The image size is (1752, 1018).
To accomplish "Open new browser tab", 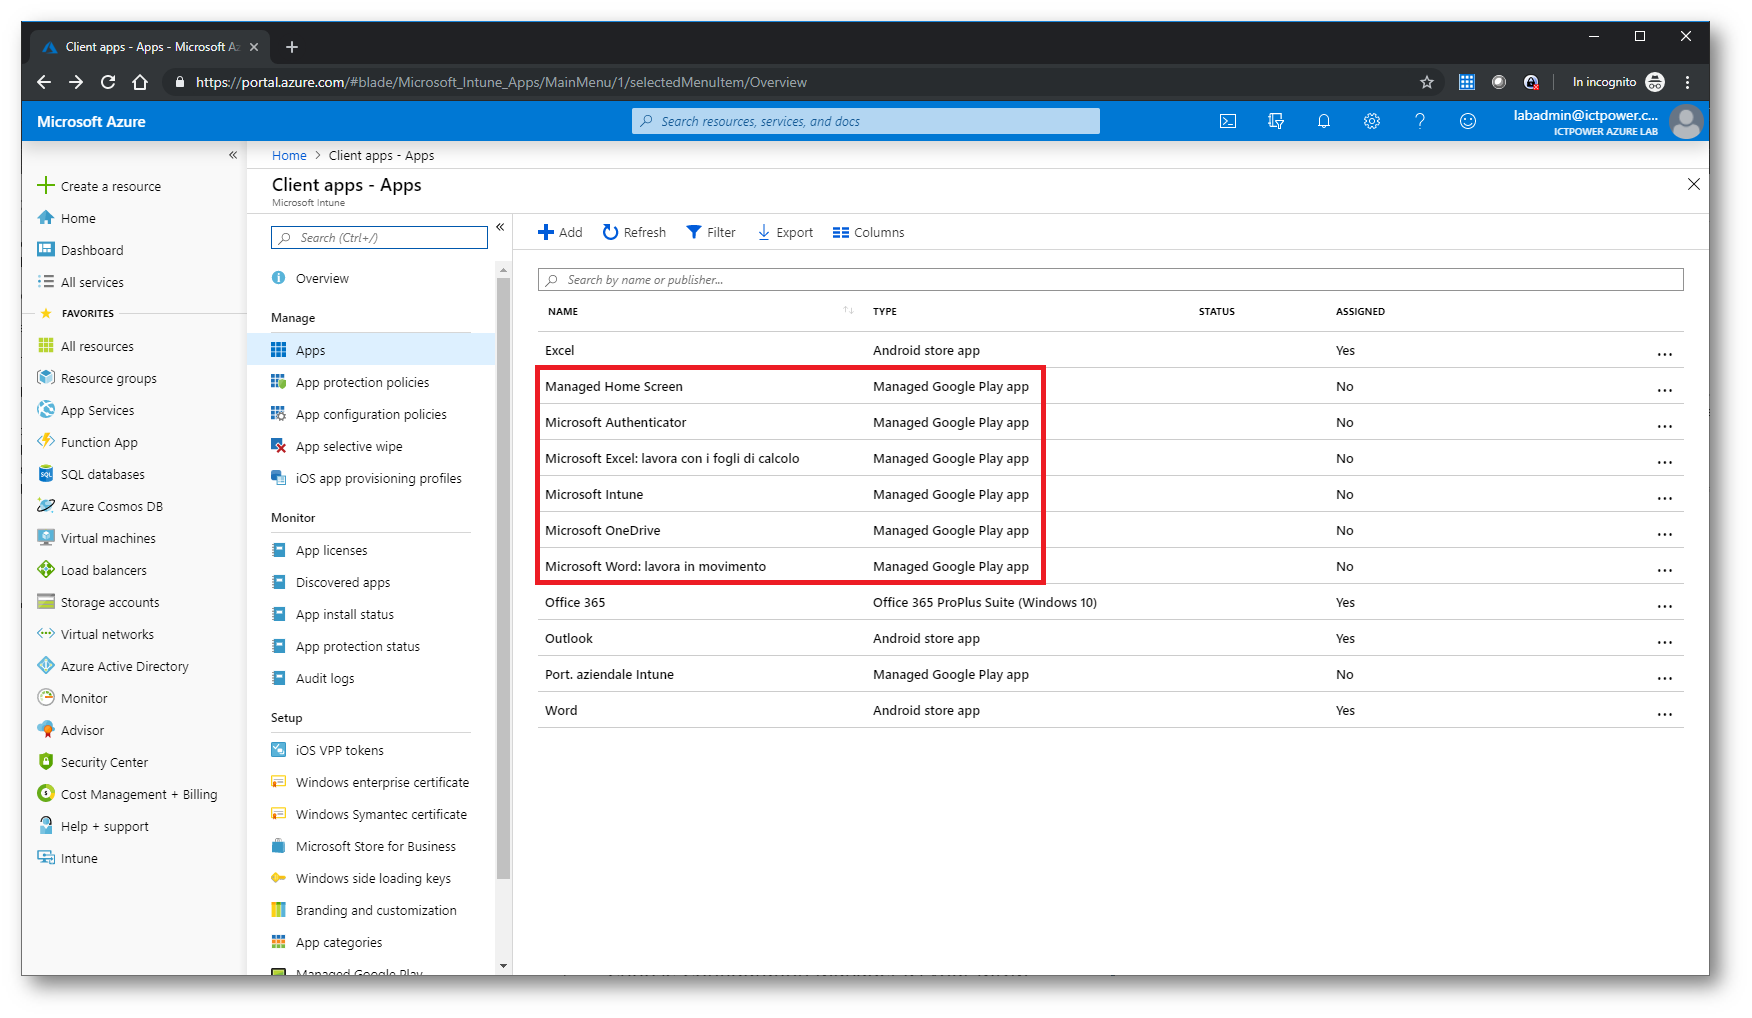I will click(292, 47).
